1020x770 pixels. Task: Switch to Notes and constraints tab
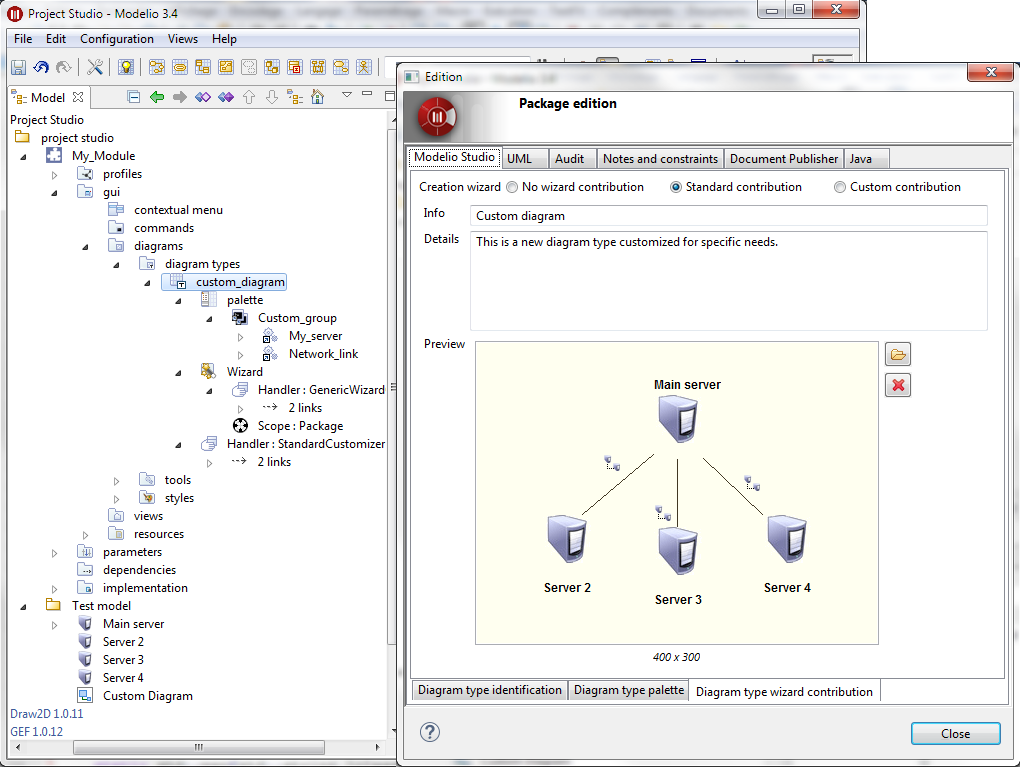click(660, 159)
